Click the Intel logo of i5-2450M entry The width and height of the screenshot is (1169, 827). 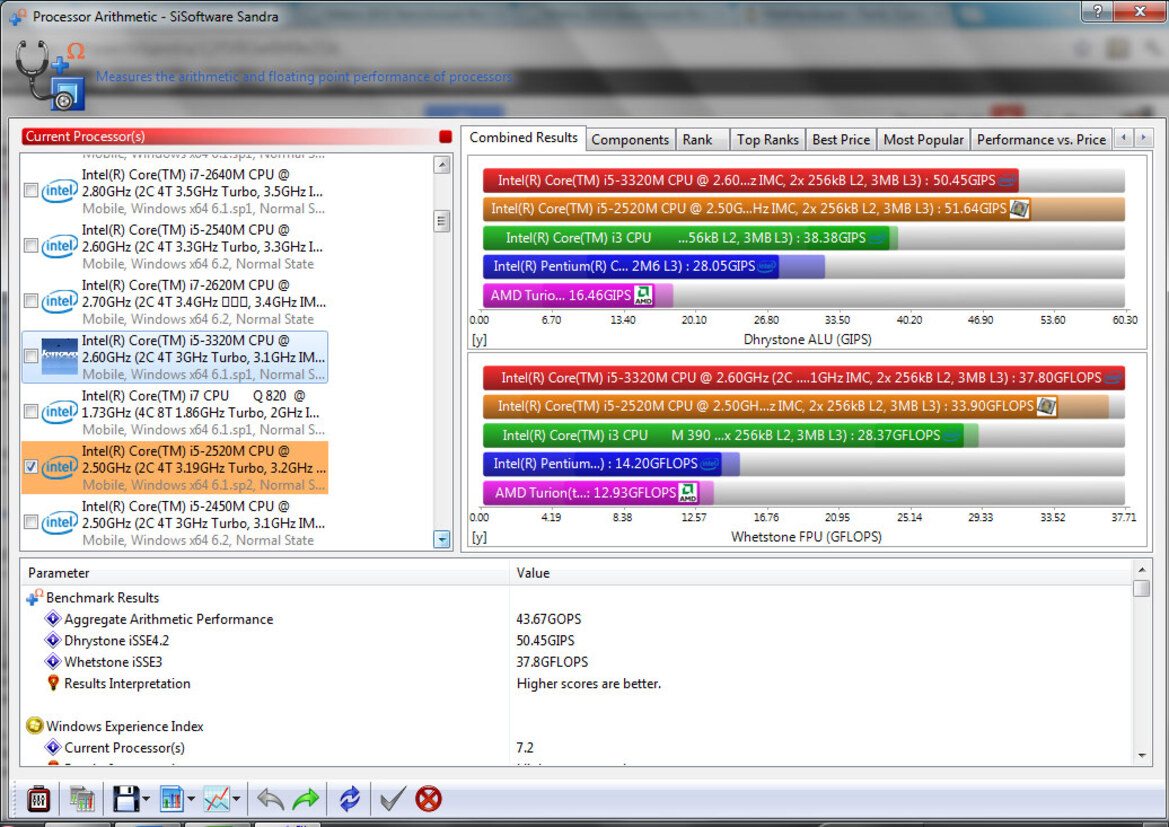(60, 523)
